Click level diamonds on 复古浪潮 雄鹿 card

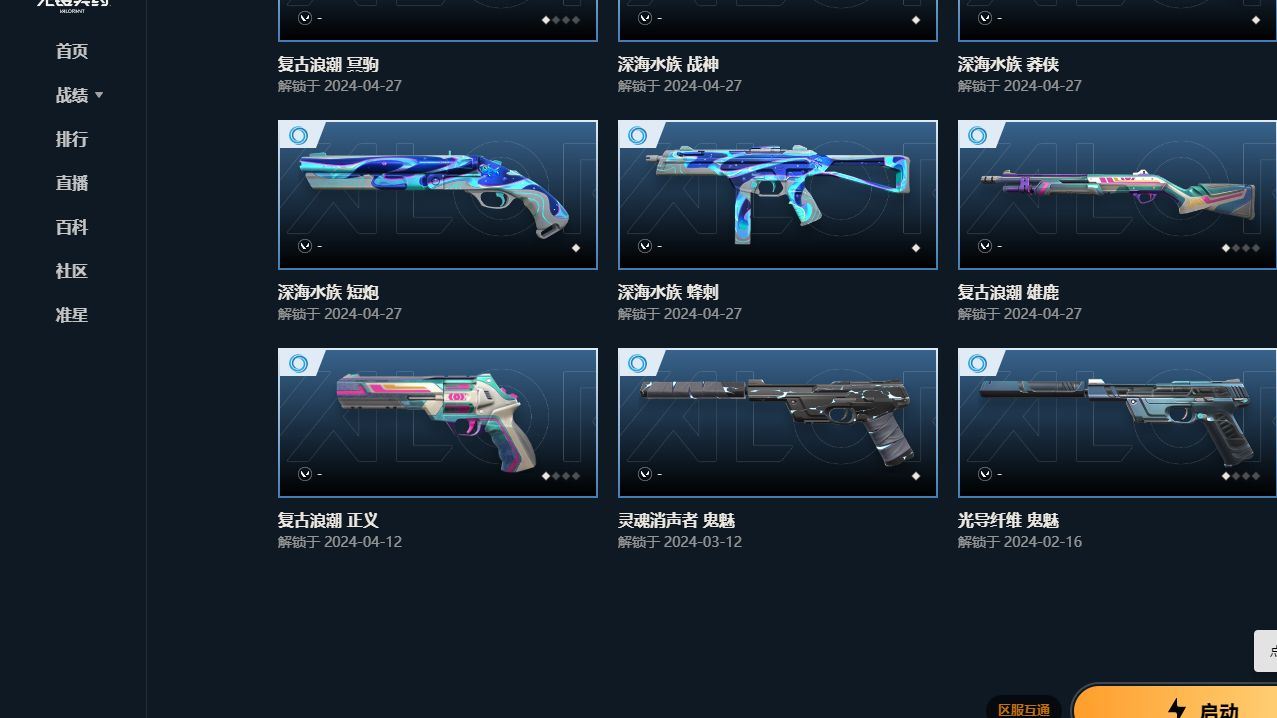click(1242, 248)
